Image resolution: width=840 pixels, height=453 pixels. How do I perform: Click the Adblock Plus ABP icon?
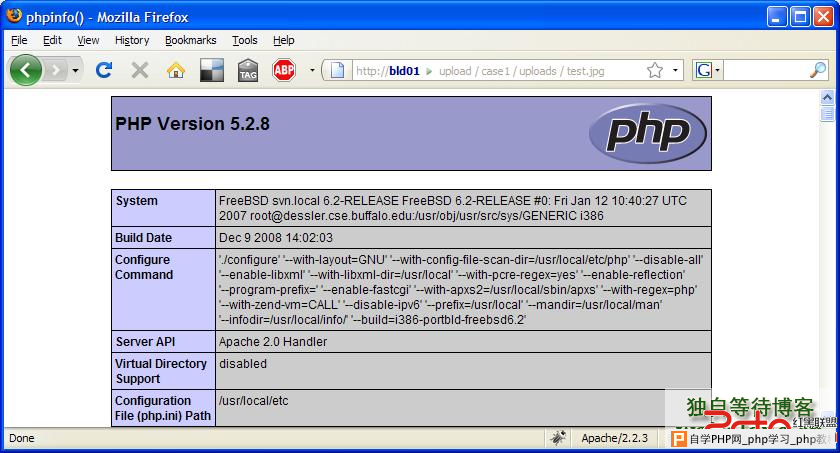click(x=283, y=70)
